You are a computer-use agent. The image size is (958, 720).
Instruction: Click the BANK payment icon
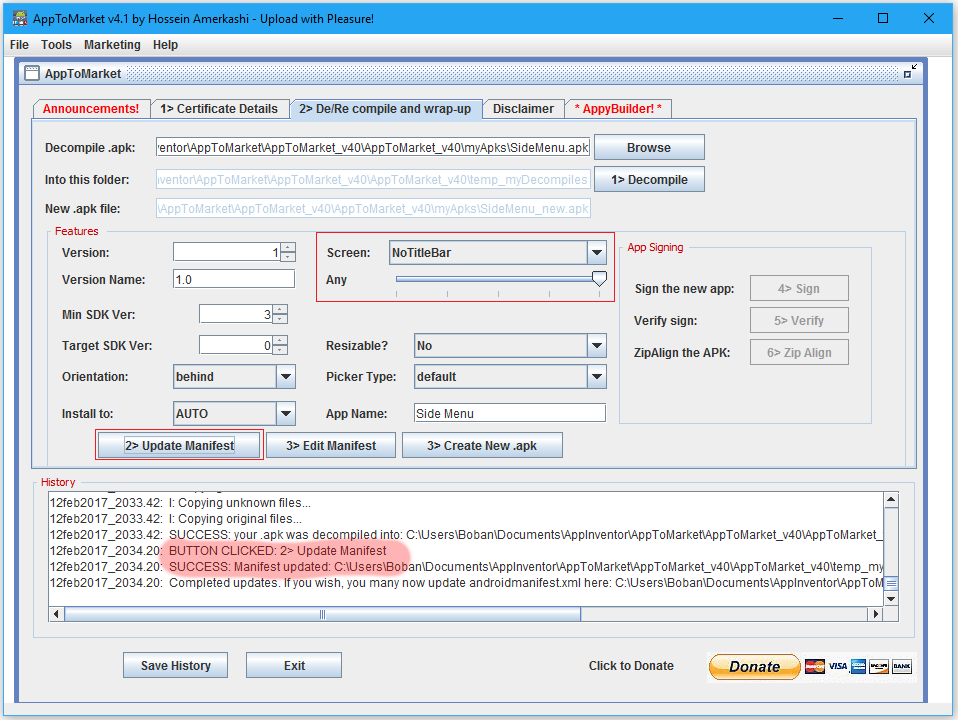[902, 666]
